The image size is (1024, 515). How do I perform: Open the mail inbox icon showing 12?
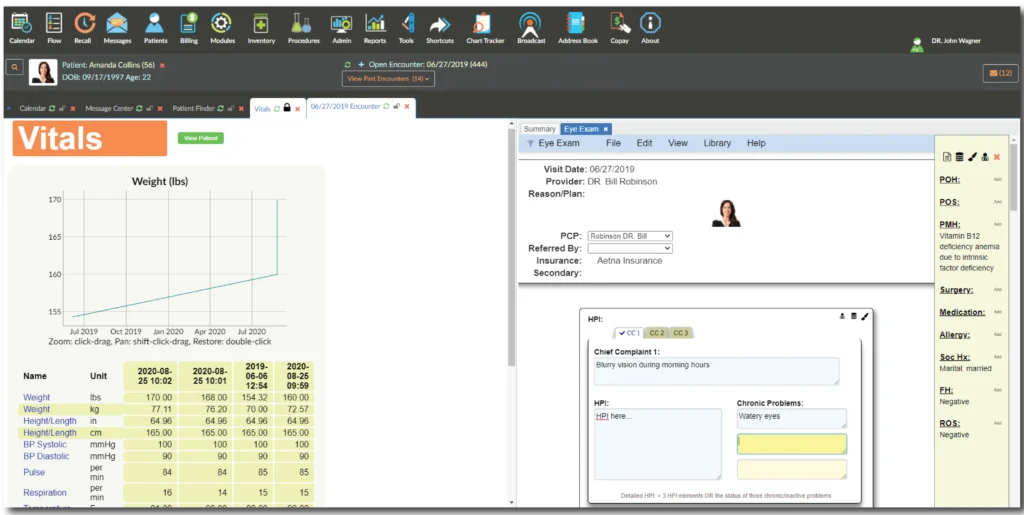(x=999, y=73)
